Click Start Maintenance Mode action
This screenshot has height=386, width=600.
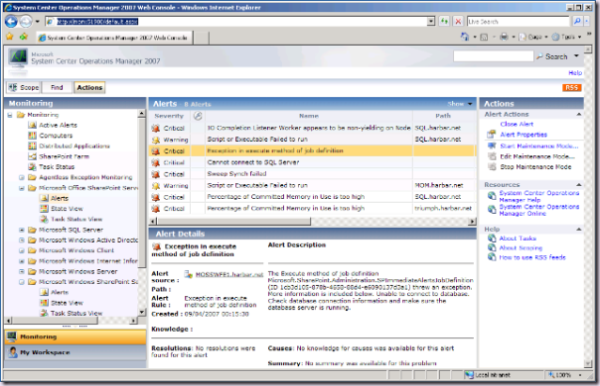(x=539, y=146)
